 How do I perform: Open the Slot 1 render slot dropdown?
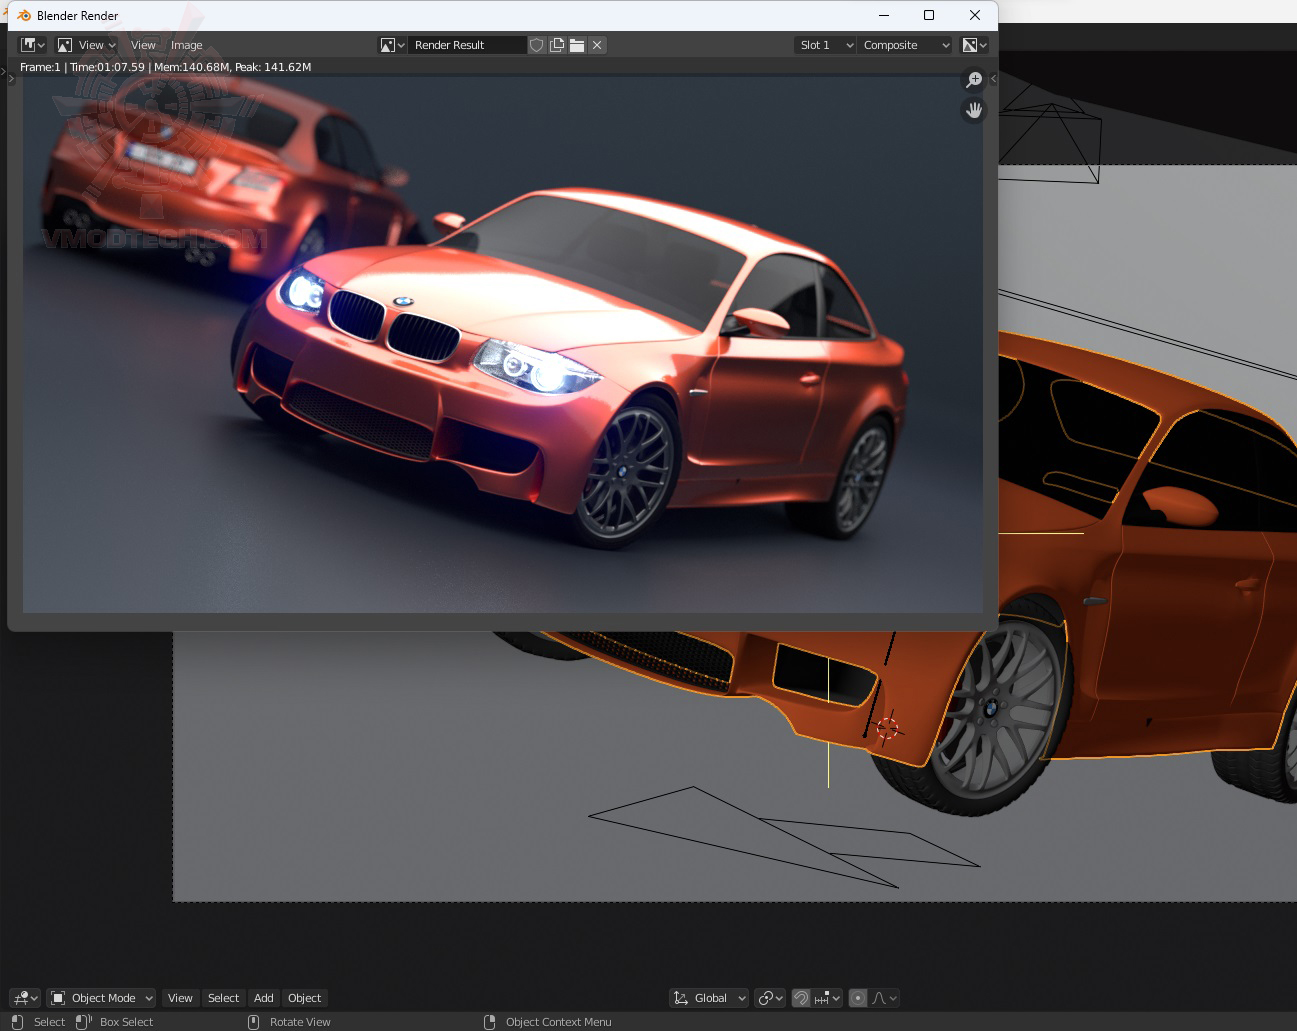(x=826, y=45)
